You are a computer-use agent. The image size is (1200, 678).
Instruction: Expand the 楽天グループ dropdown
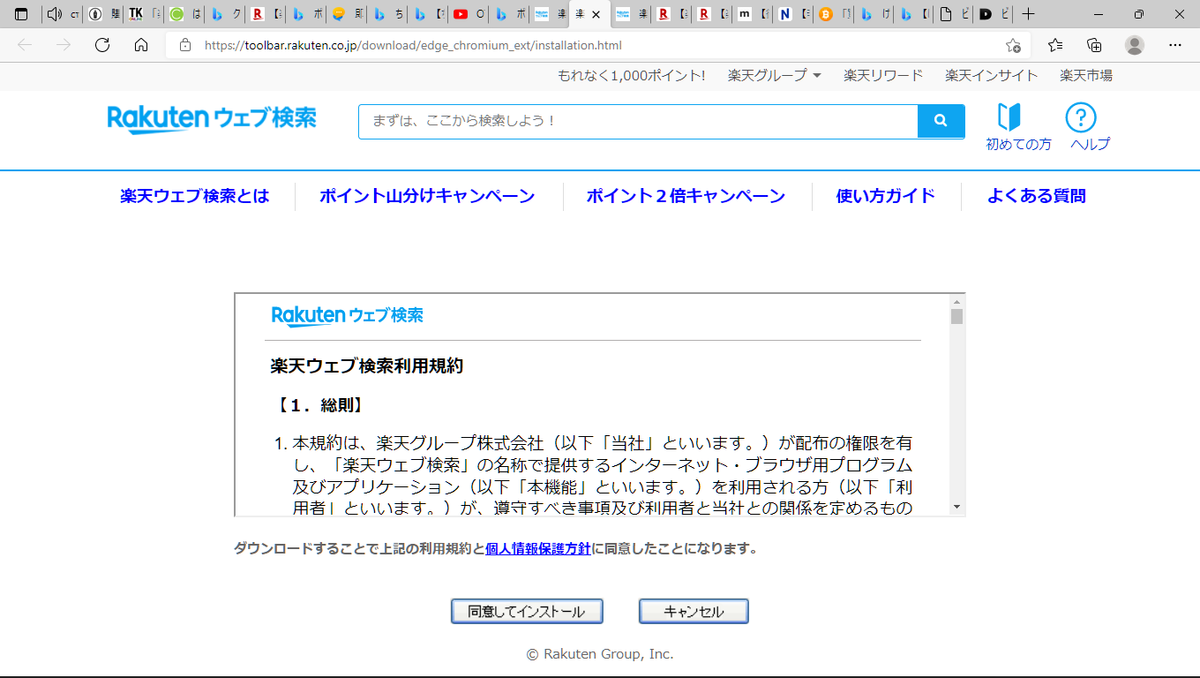(775, 75)
